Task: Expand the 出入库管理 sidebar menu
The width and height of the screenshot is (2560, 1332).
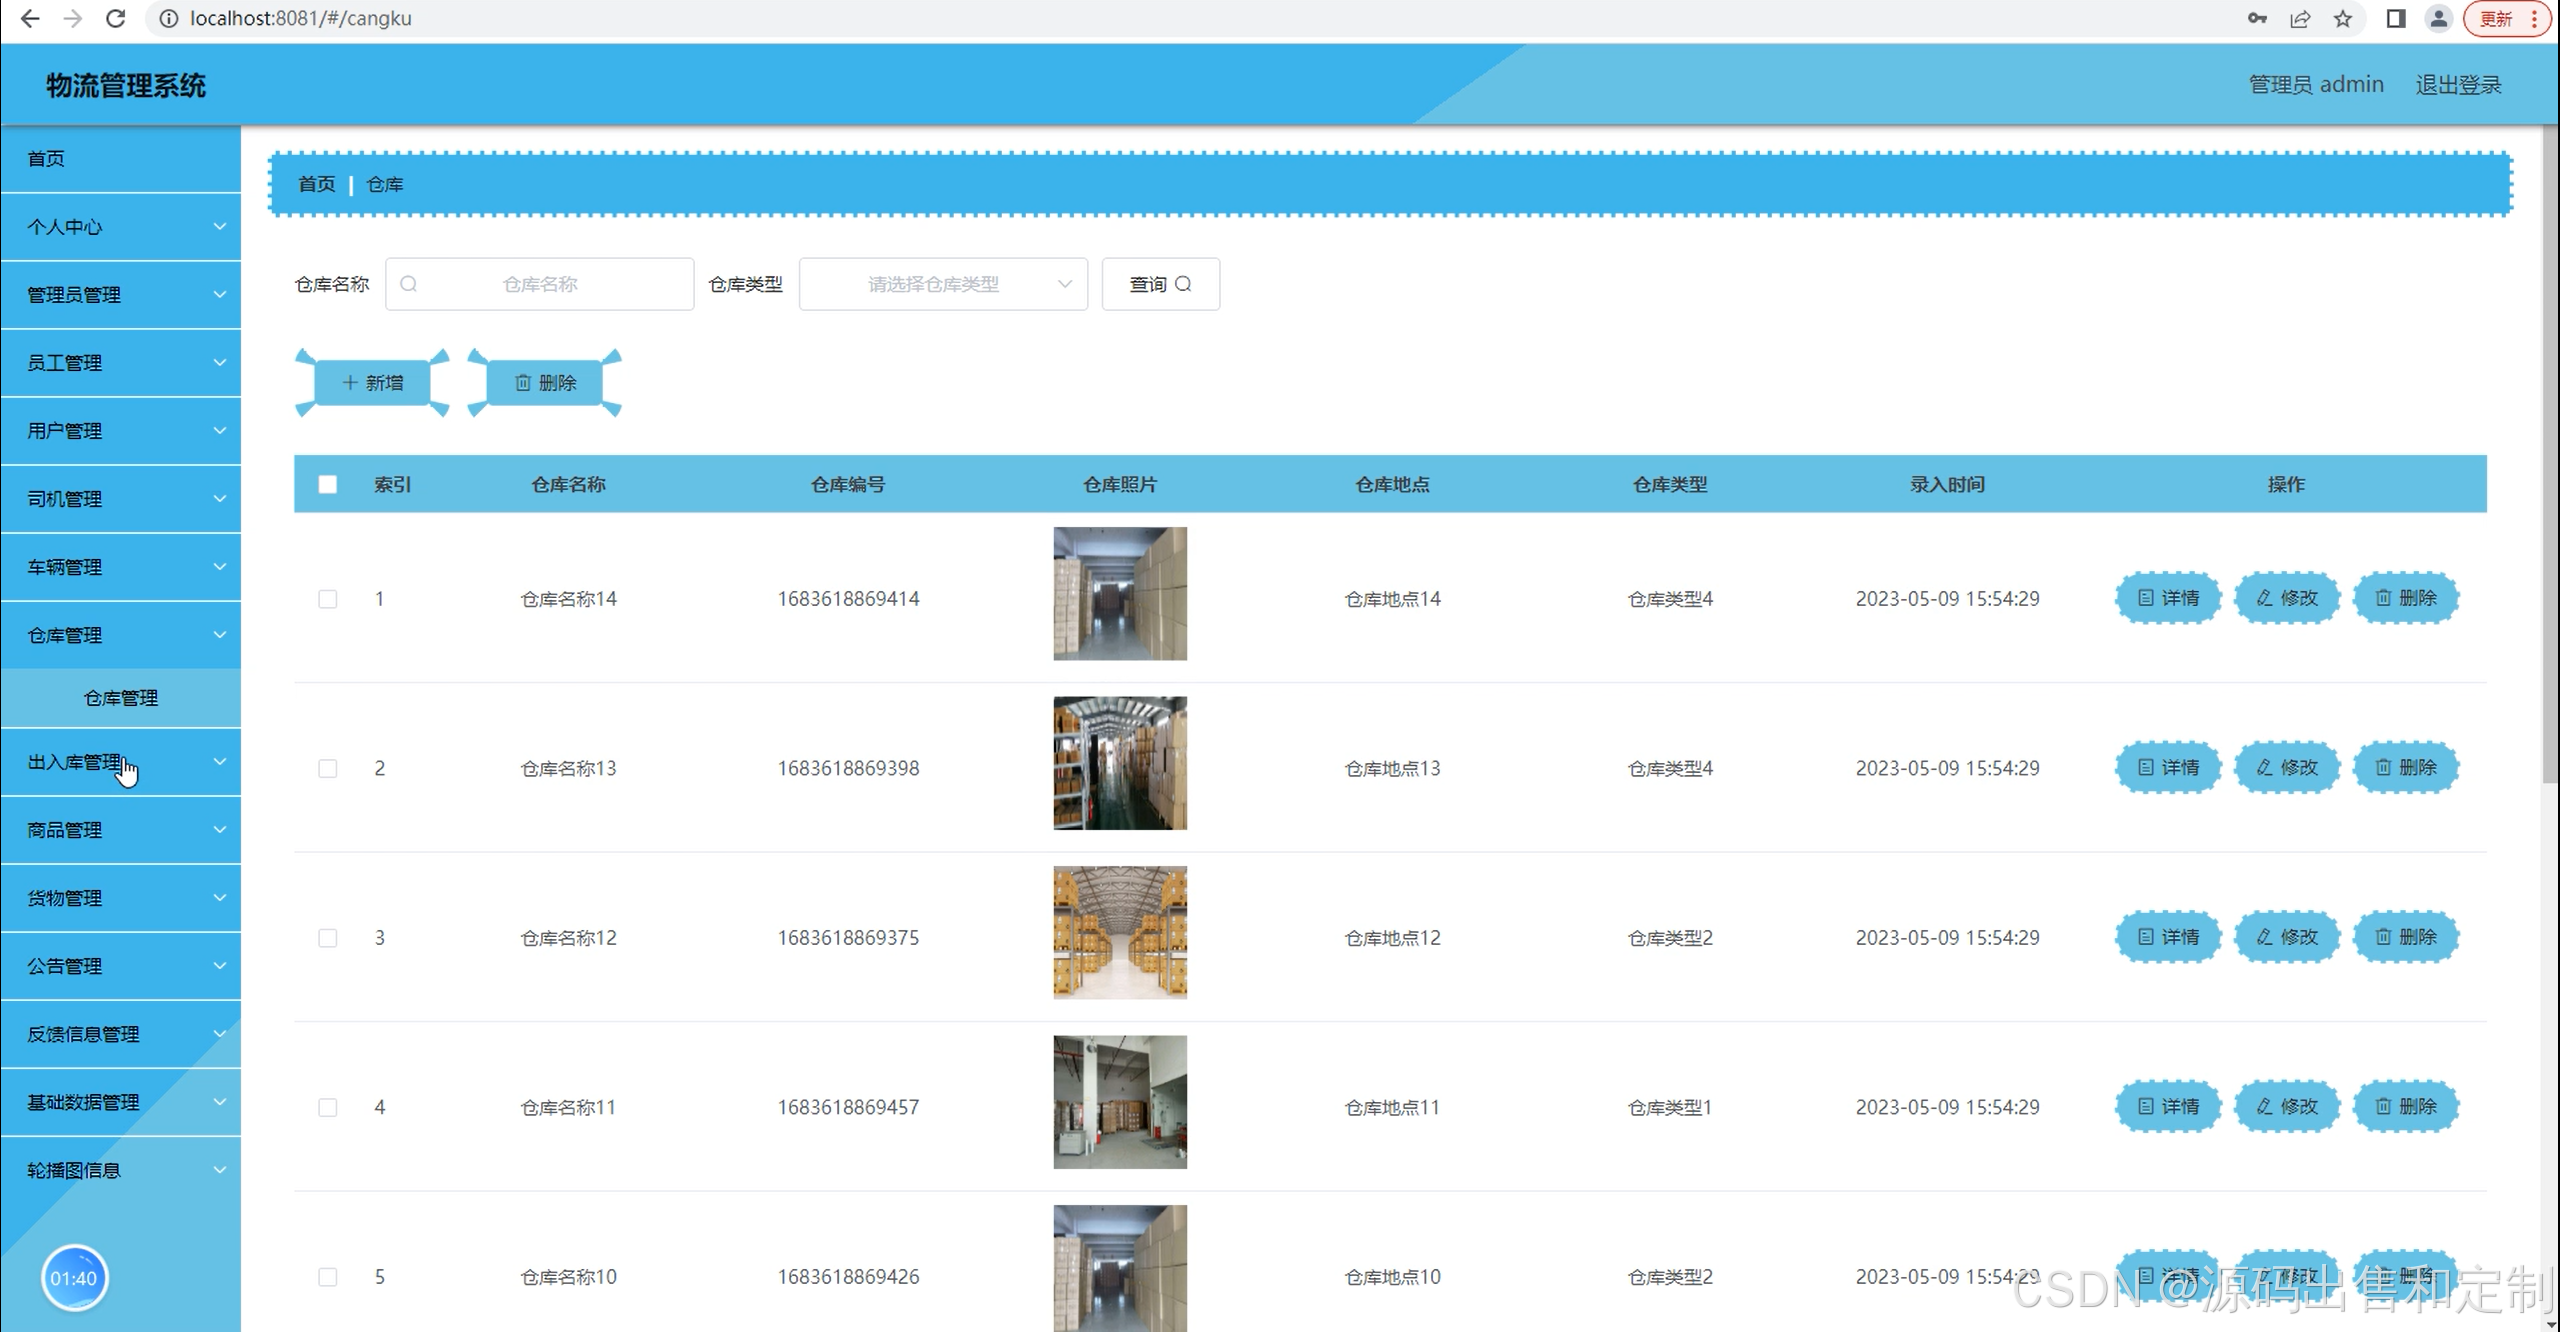Action: pos(120,762)
